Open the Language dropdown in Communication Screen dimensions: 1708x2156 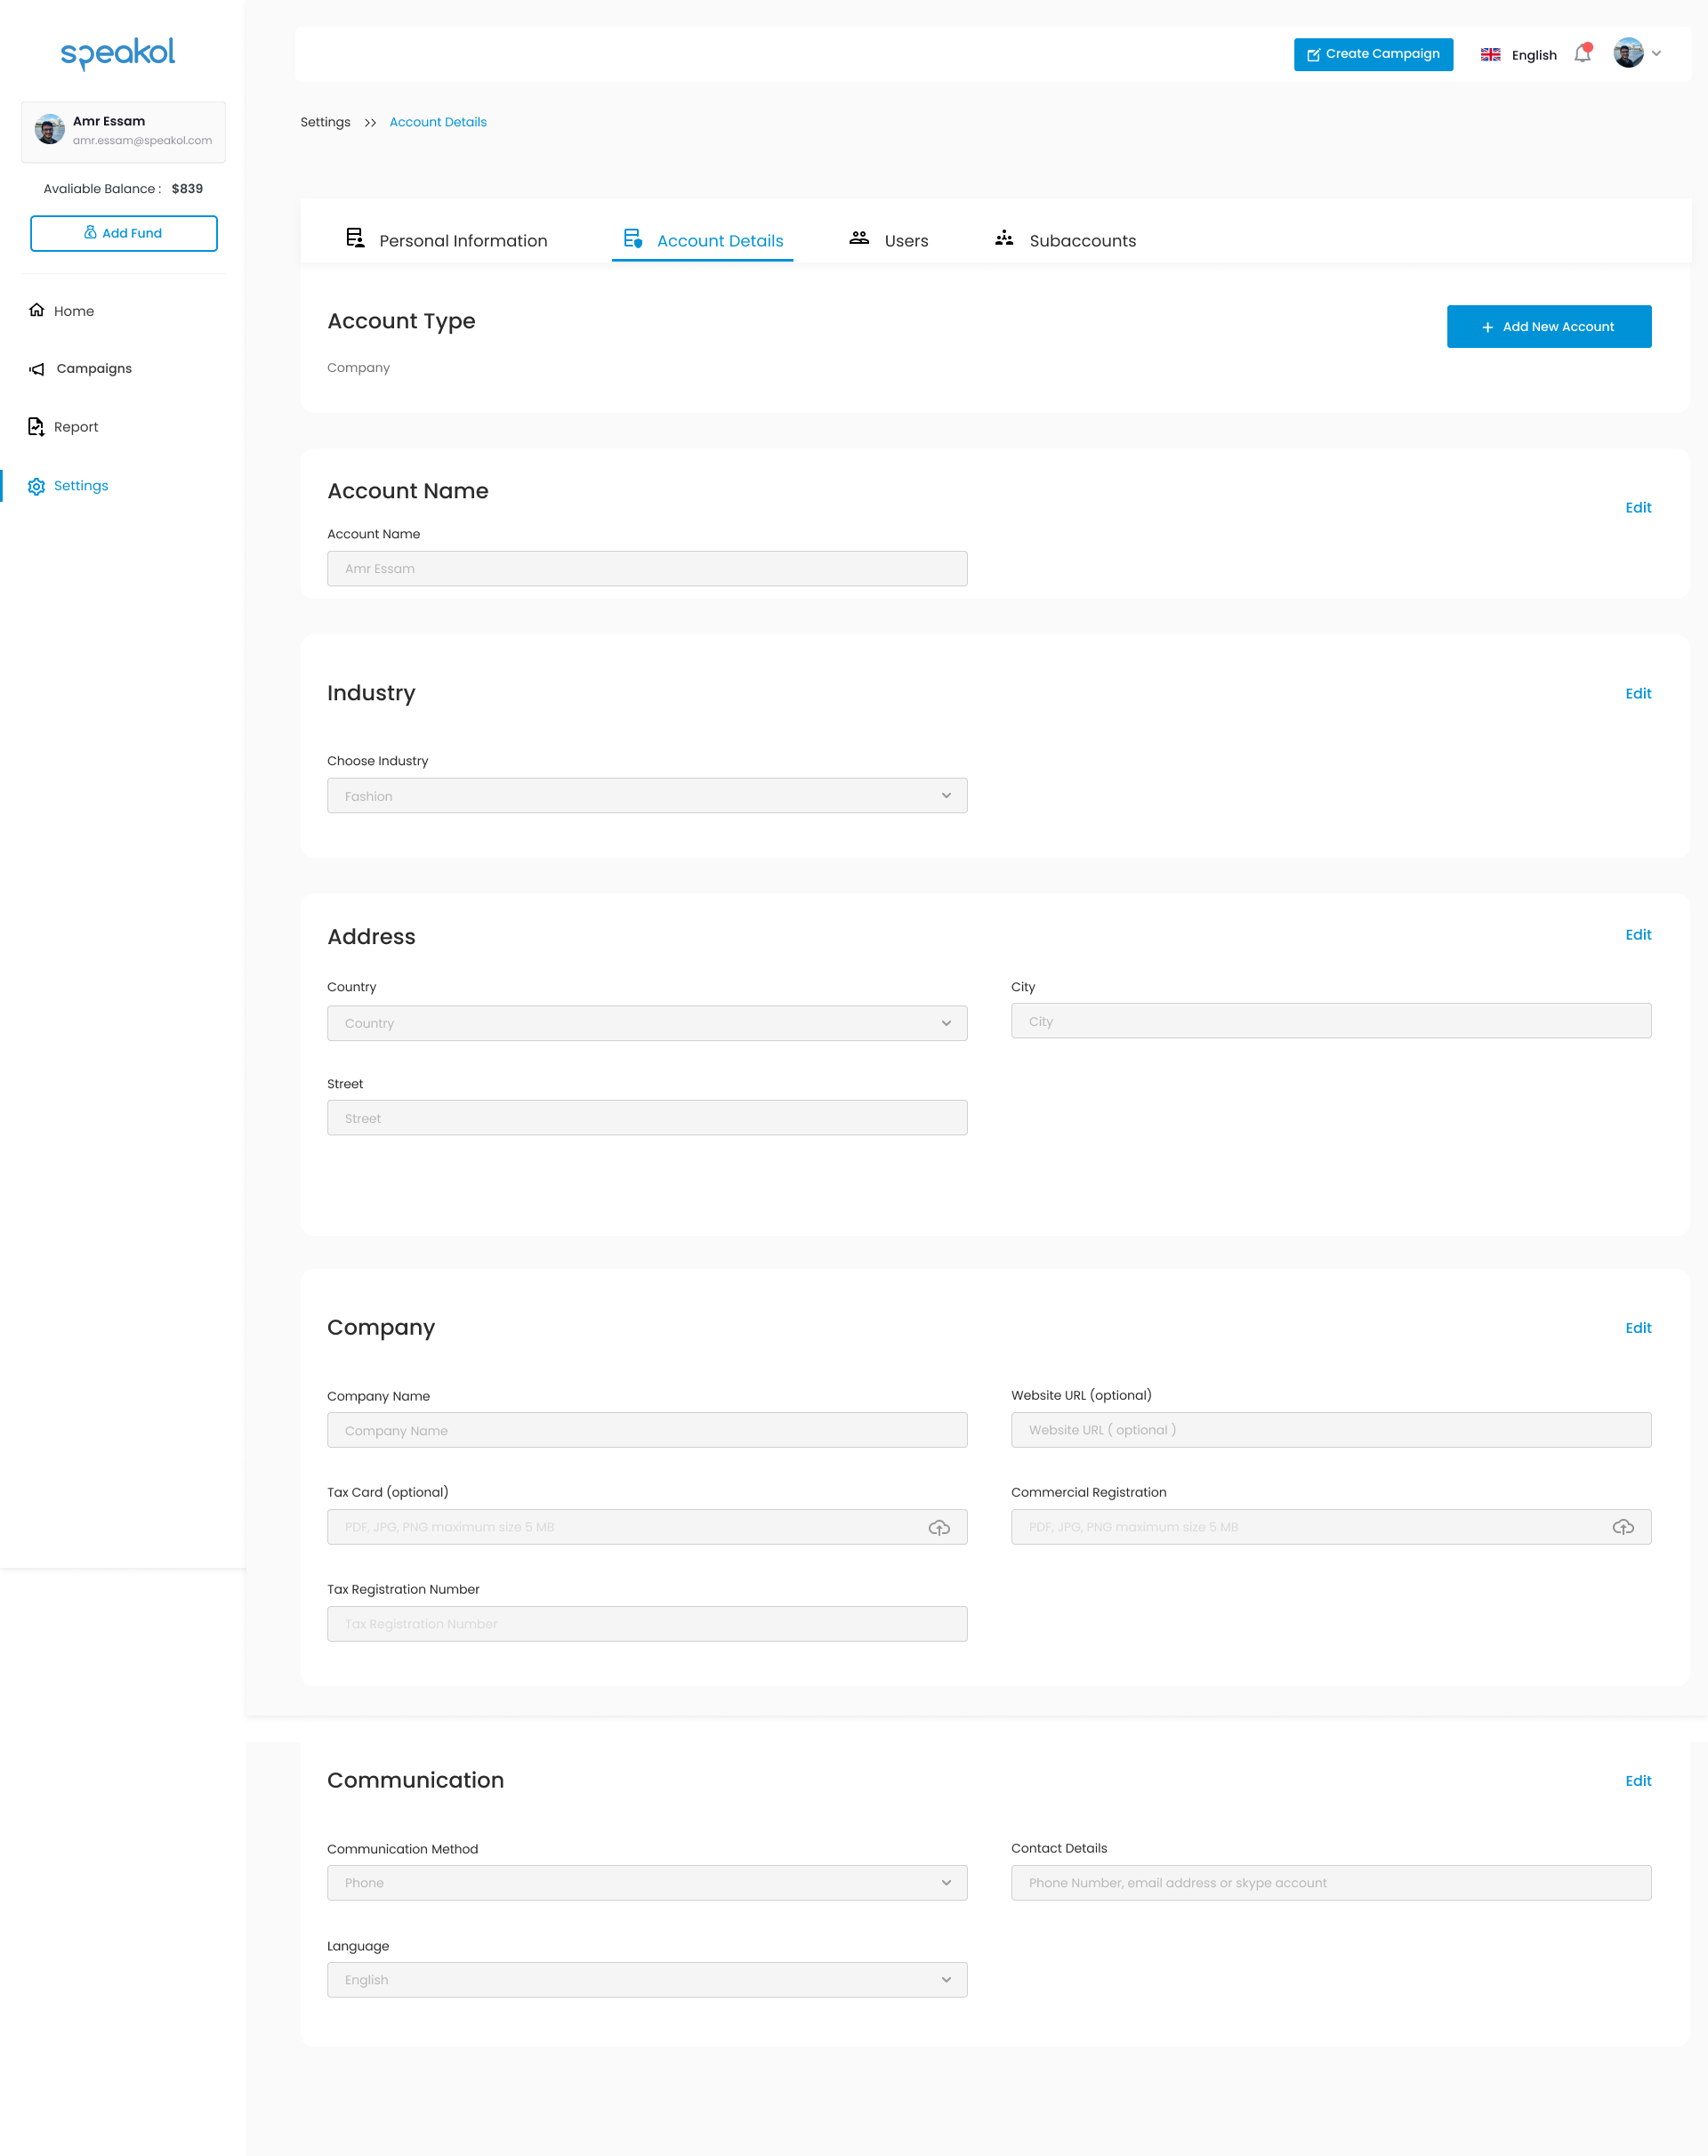[x=647, y=1980]
